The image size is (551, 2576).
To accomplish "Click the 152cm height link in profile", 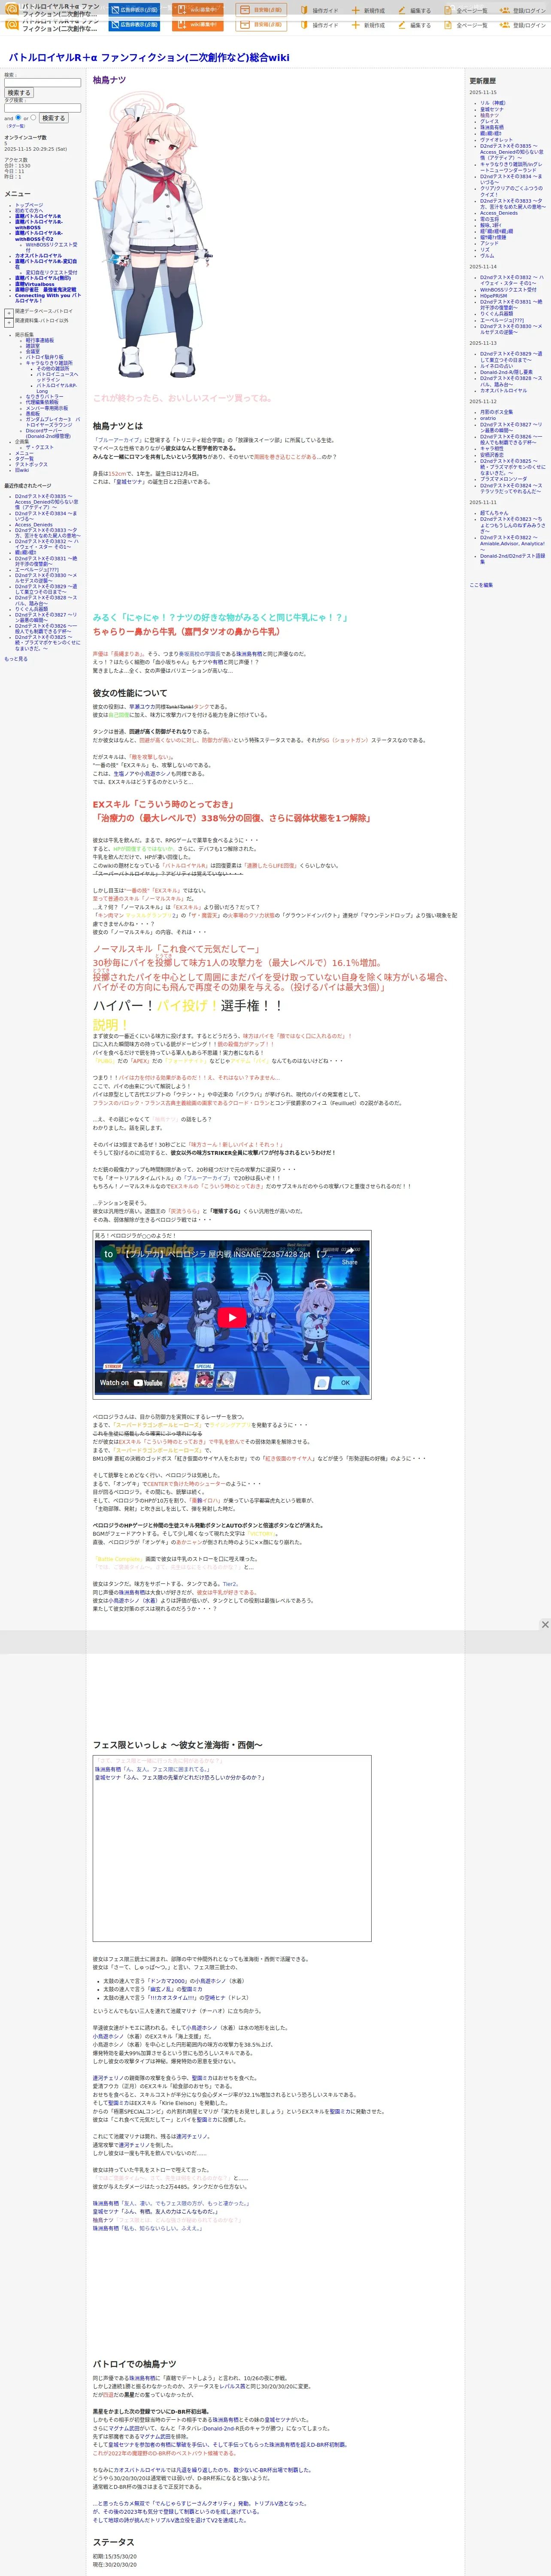I will 118,474.
